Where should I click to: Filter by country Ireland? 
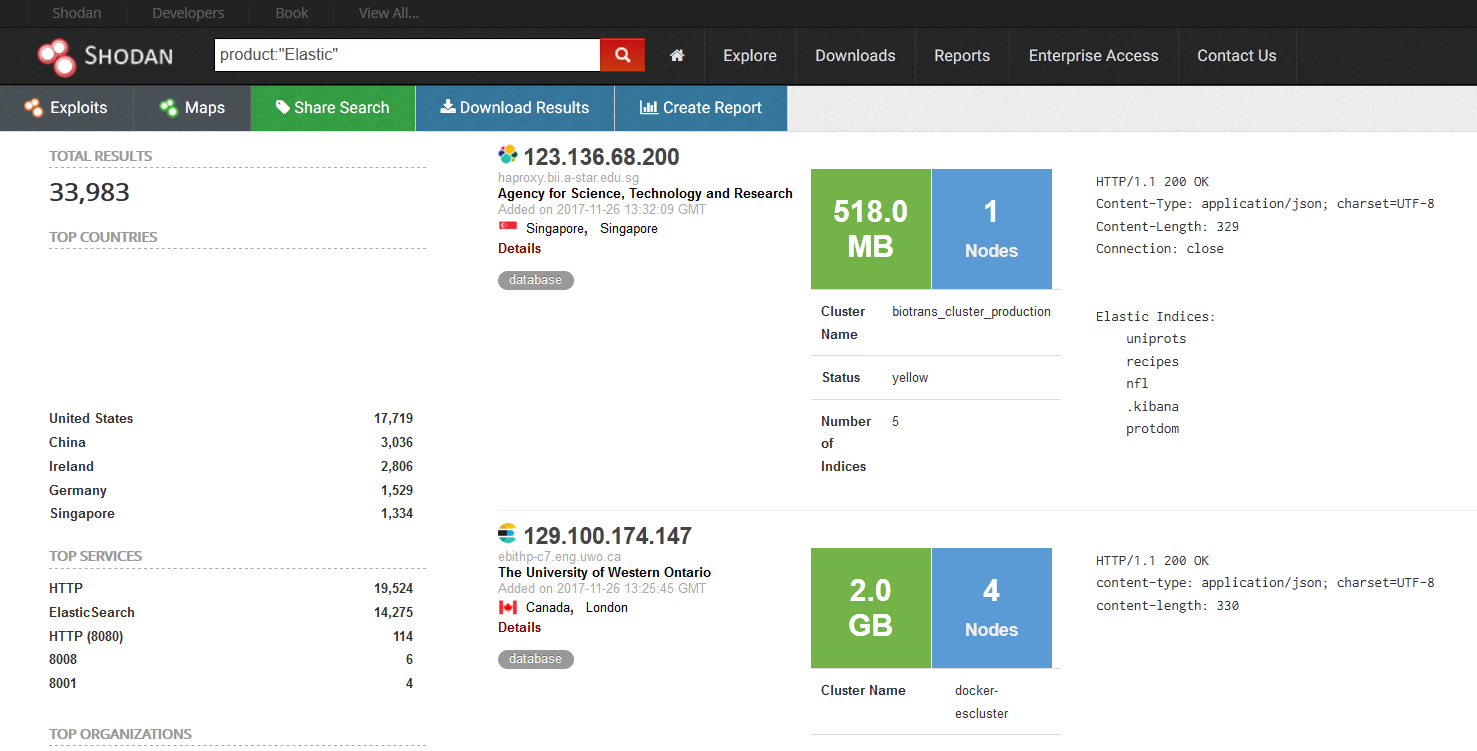pyautogui.click(x=71, y=466)
